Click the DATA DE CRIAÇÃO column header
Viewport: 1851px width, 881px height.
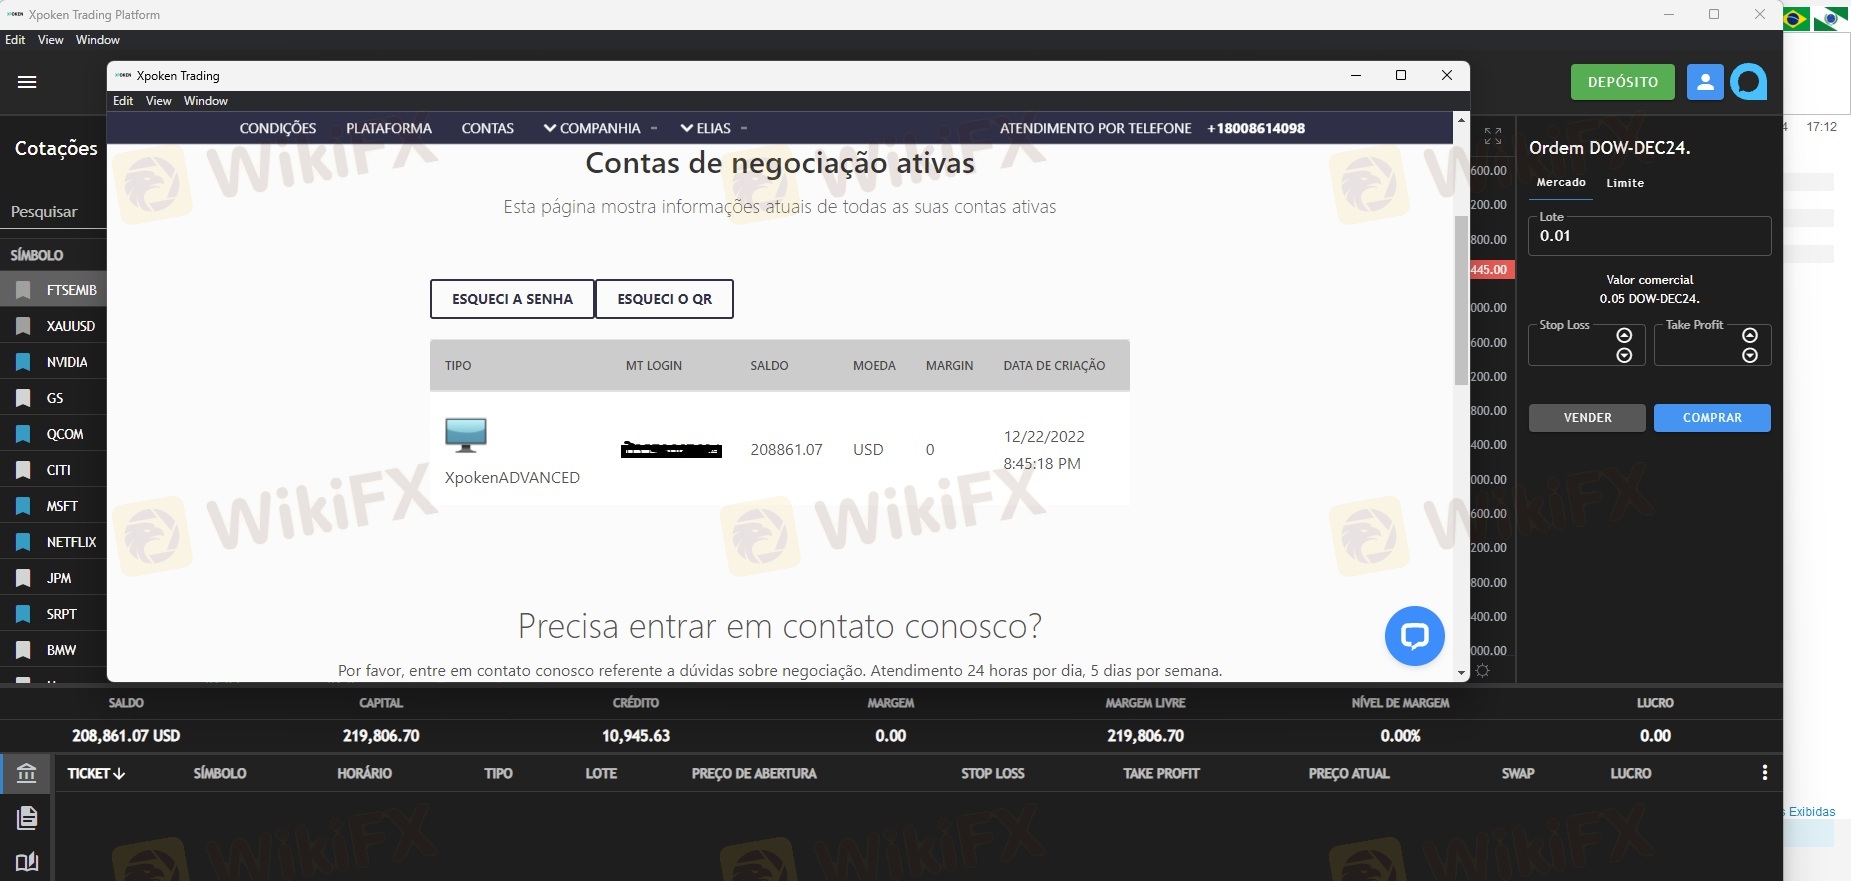[1054, 366]
